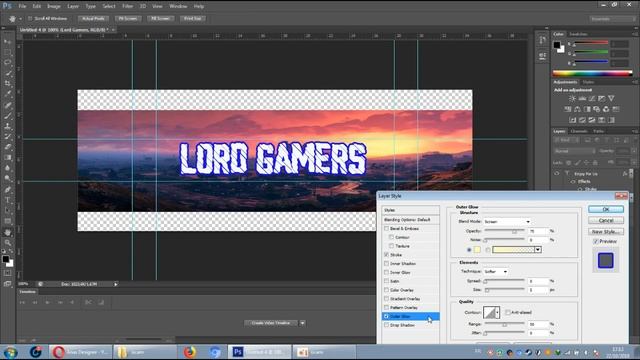Switch to the Channels tab
640x360 pixels.
[579, 131]
